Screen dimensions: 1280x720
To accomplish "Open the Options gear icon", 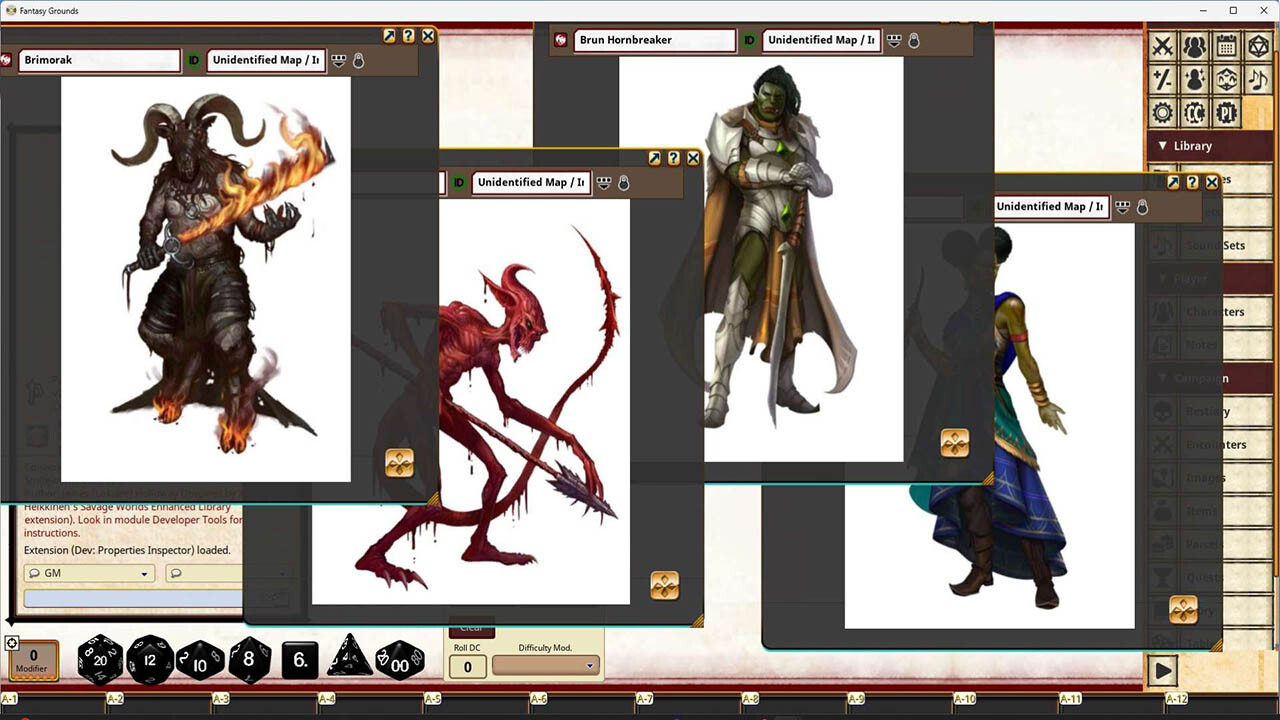I will [x=1163, y=113].
